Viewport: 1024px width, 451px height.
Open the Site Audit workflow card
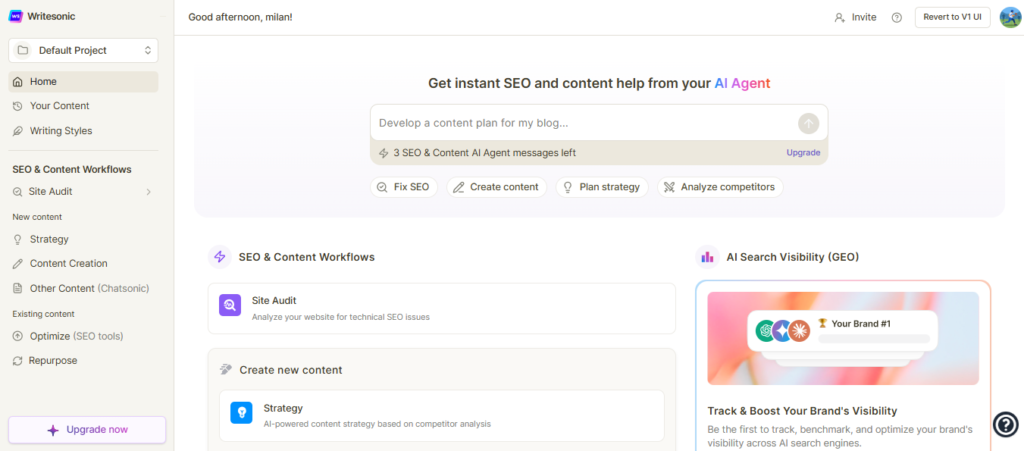(x=441, y=308)
